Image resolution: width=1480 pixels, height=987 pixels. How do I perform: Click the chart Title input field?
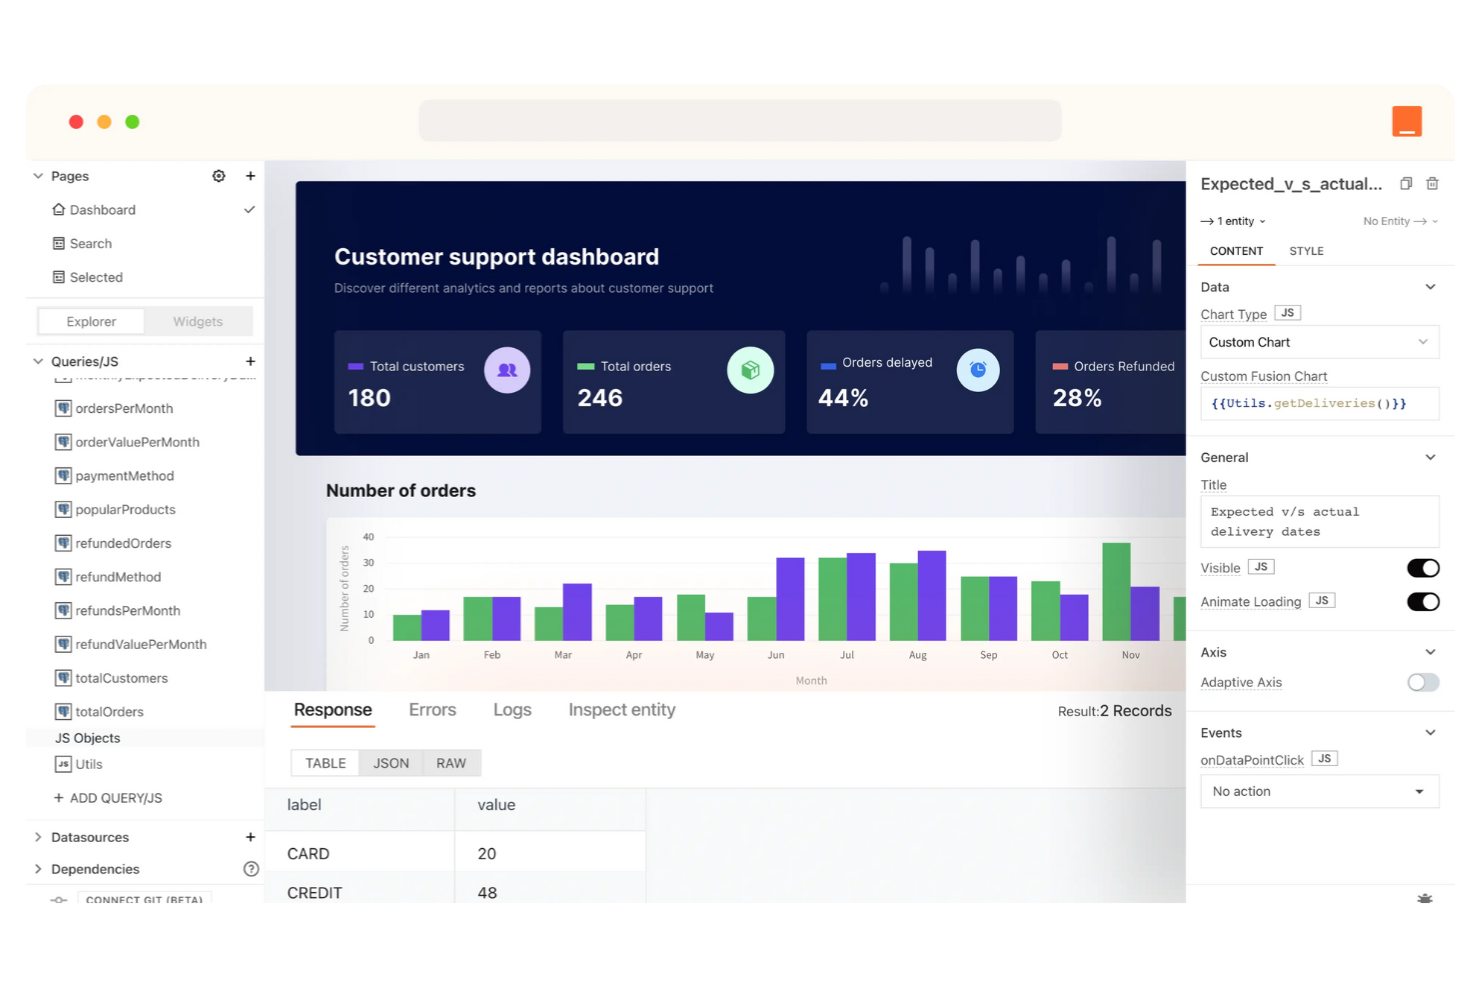[x=1319, y=521]
